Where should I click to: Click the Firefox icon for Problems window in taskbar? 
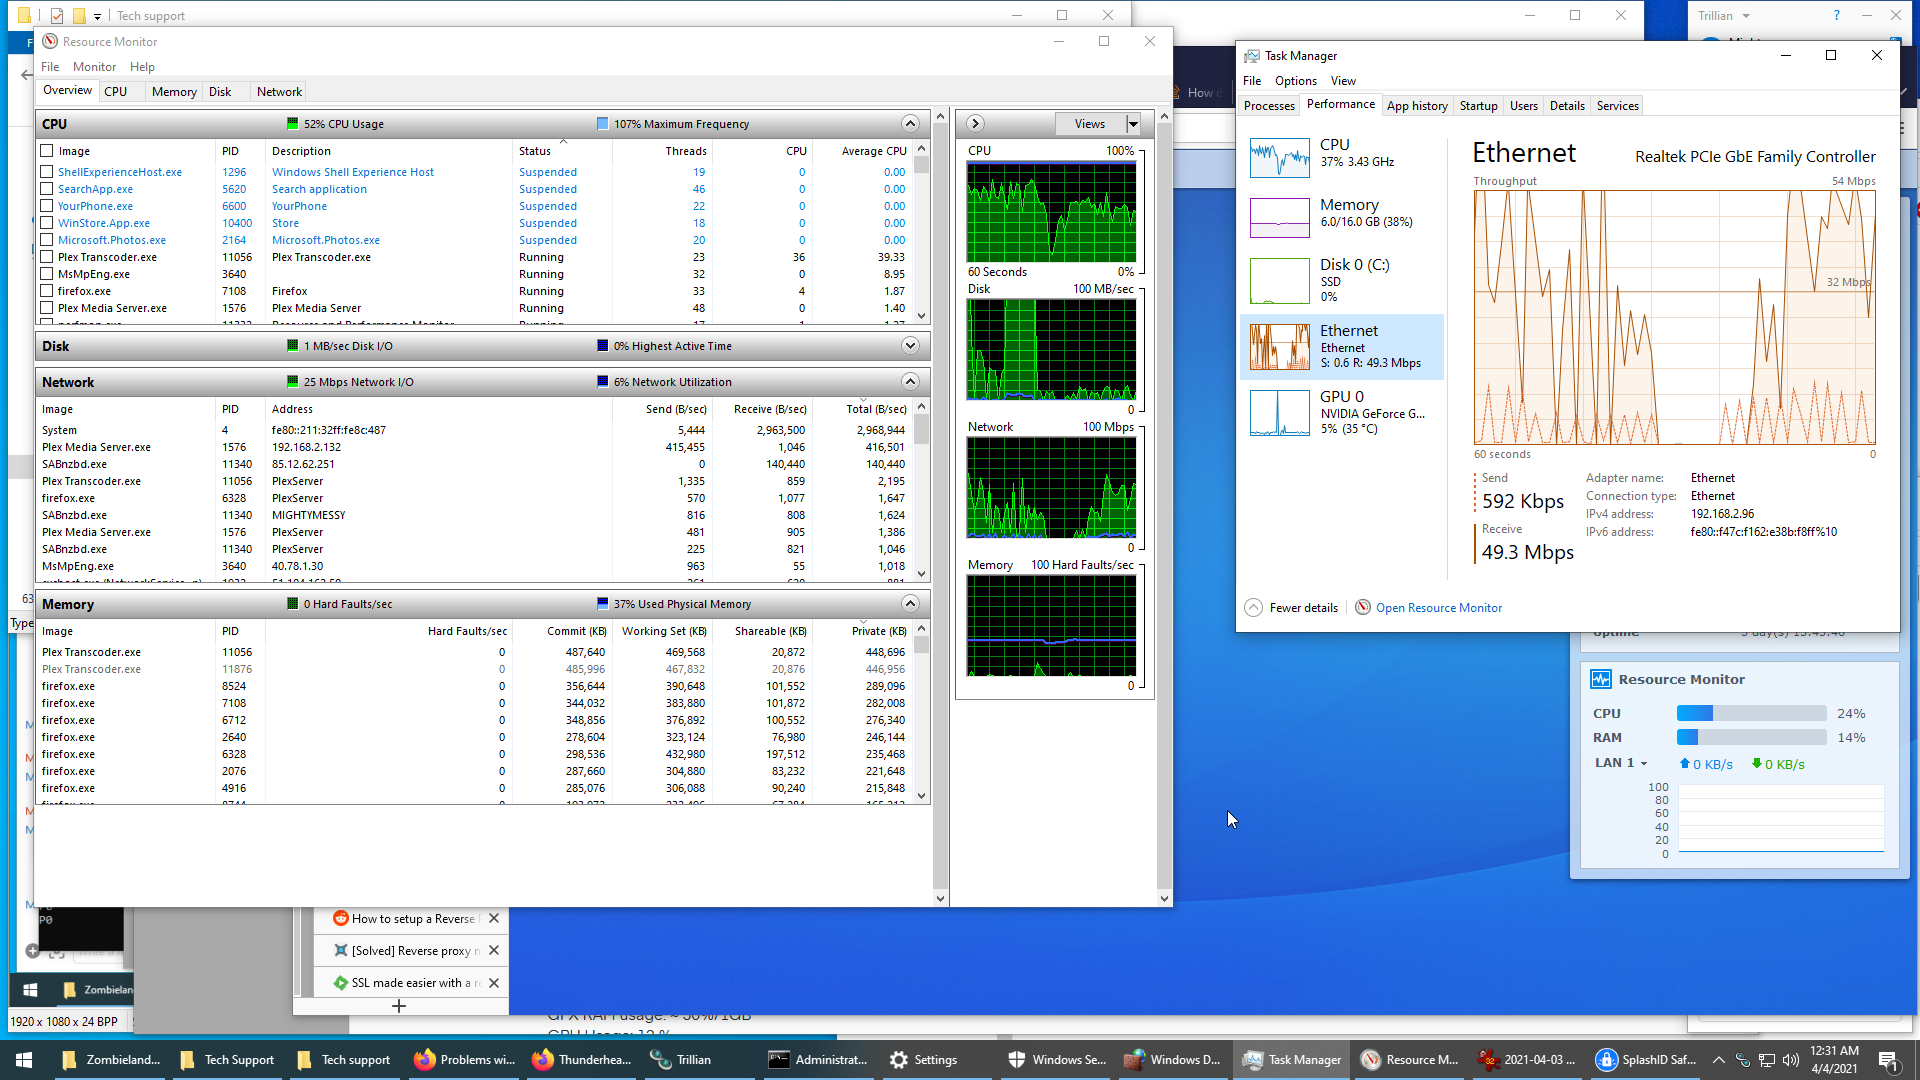pyautogui.click(x=425, y=1060)
